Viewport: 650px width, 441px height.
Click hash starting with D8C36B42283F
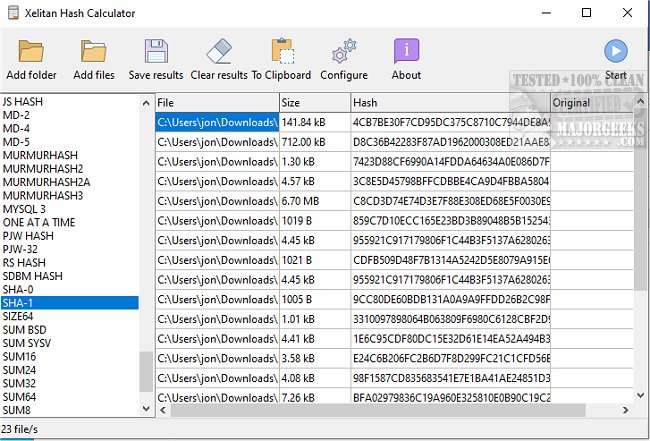(x=451, y=142)
